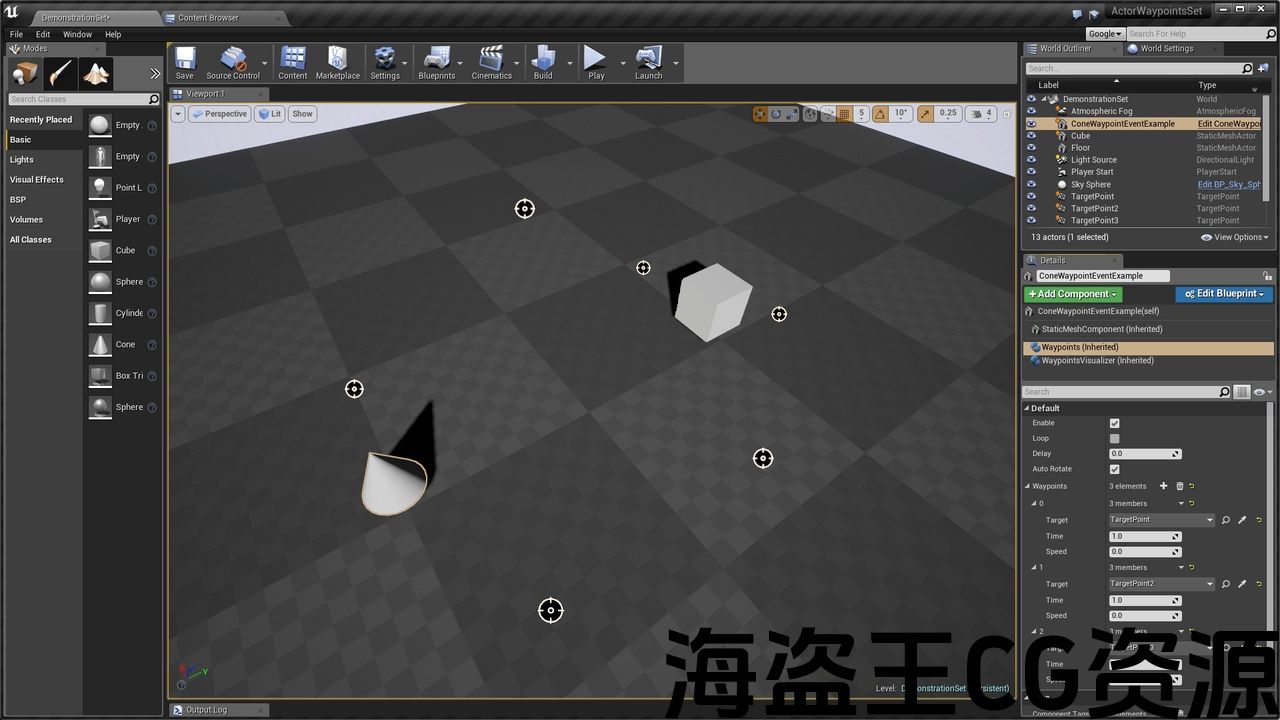Hide the Cube actor in outliner

click(1031, 136)
